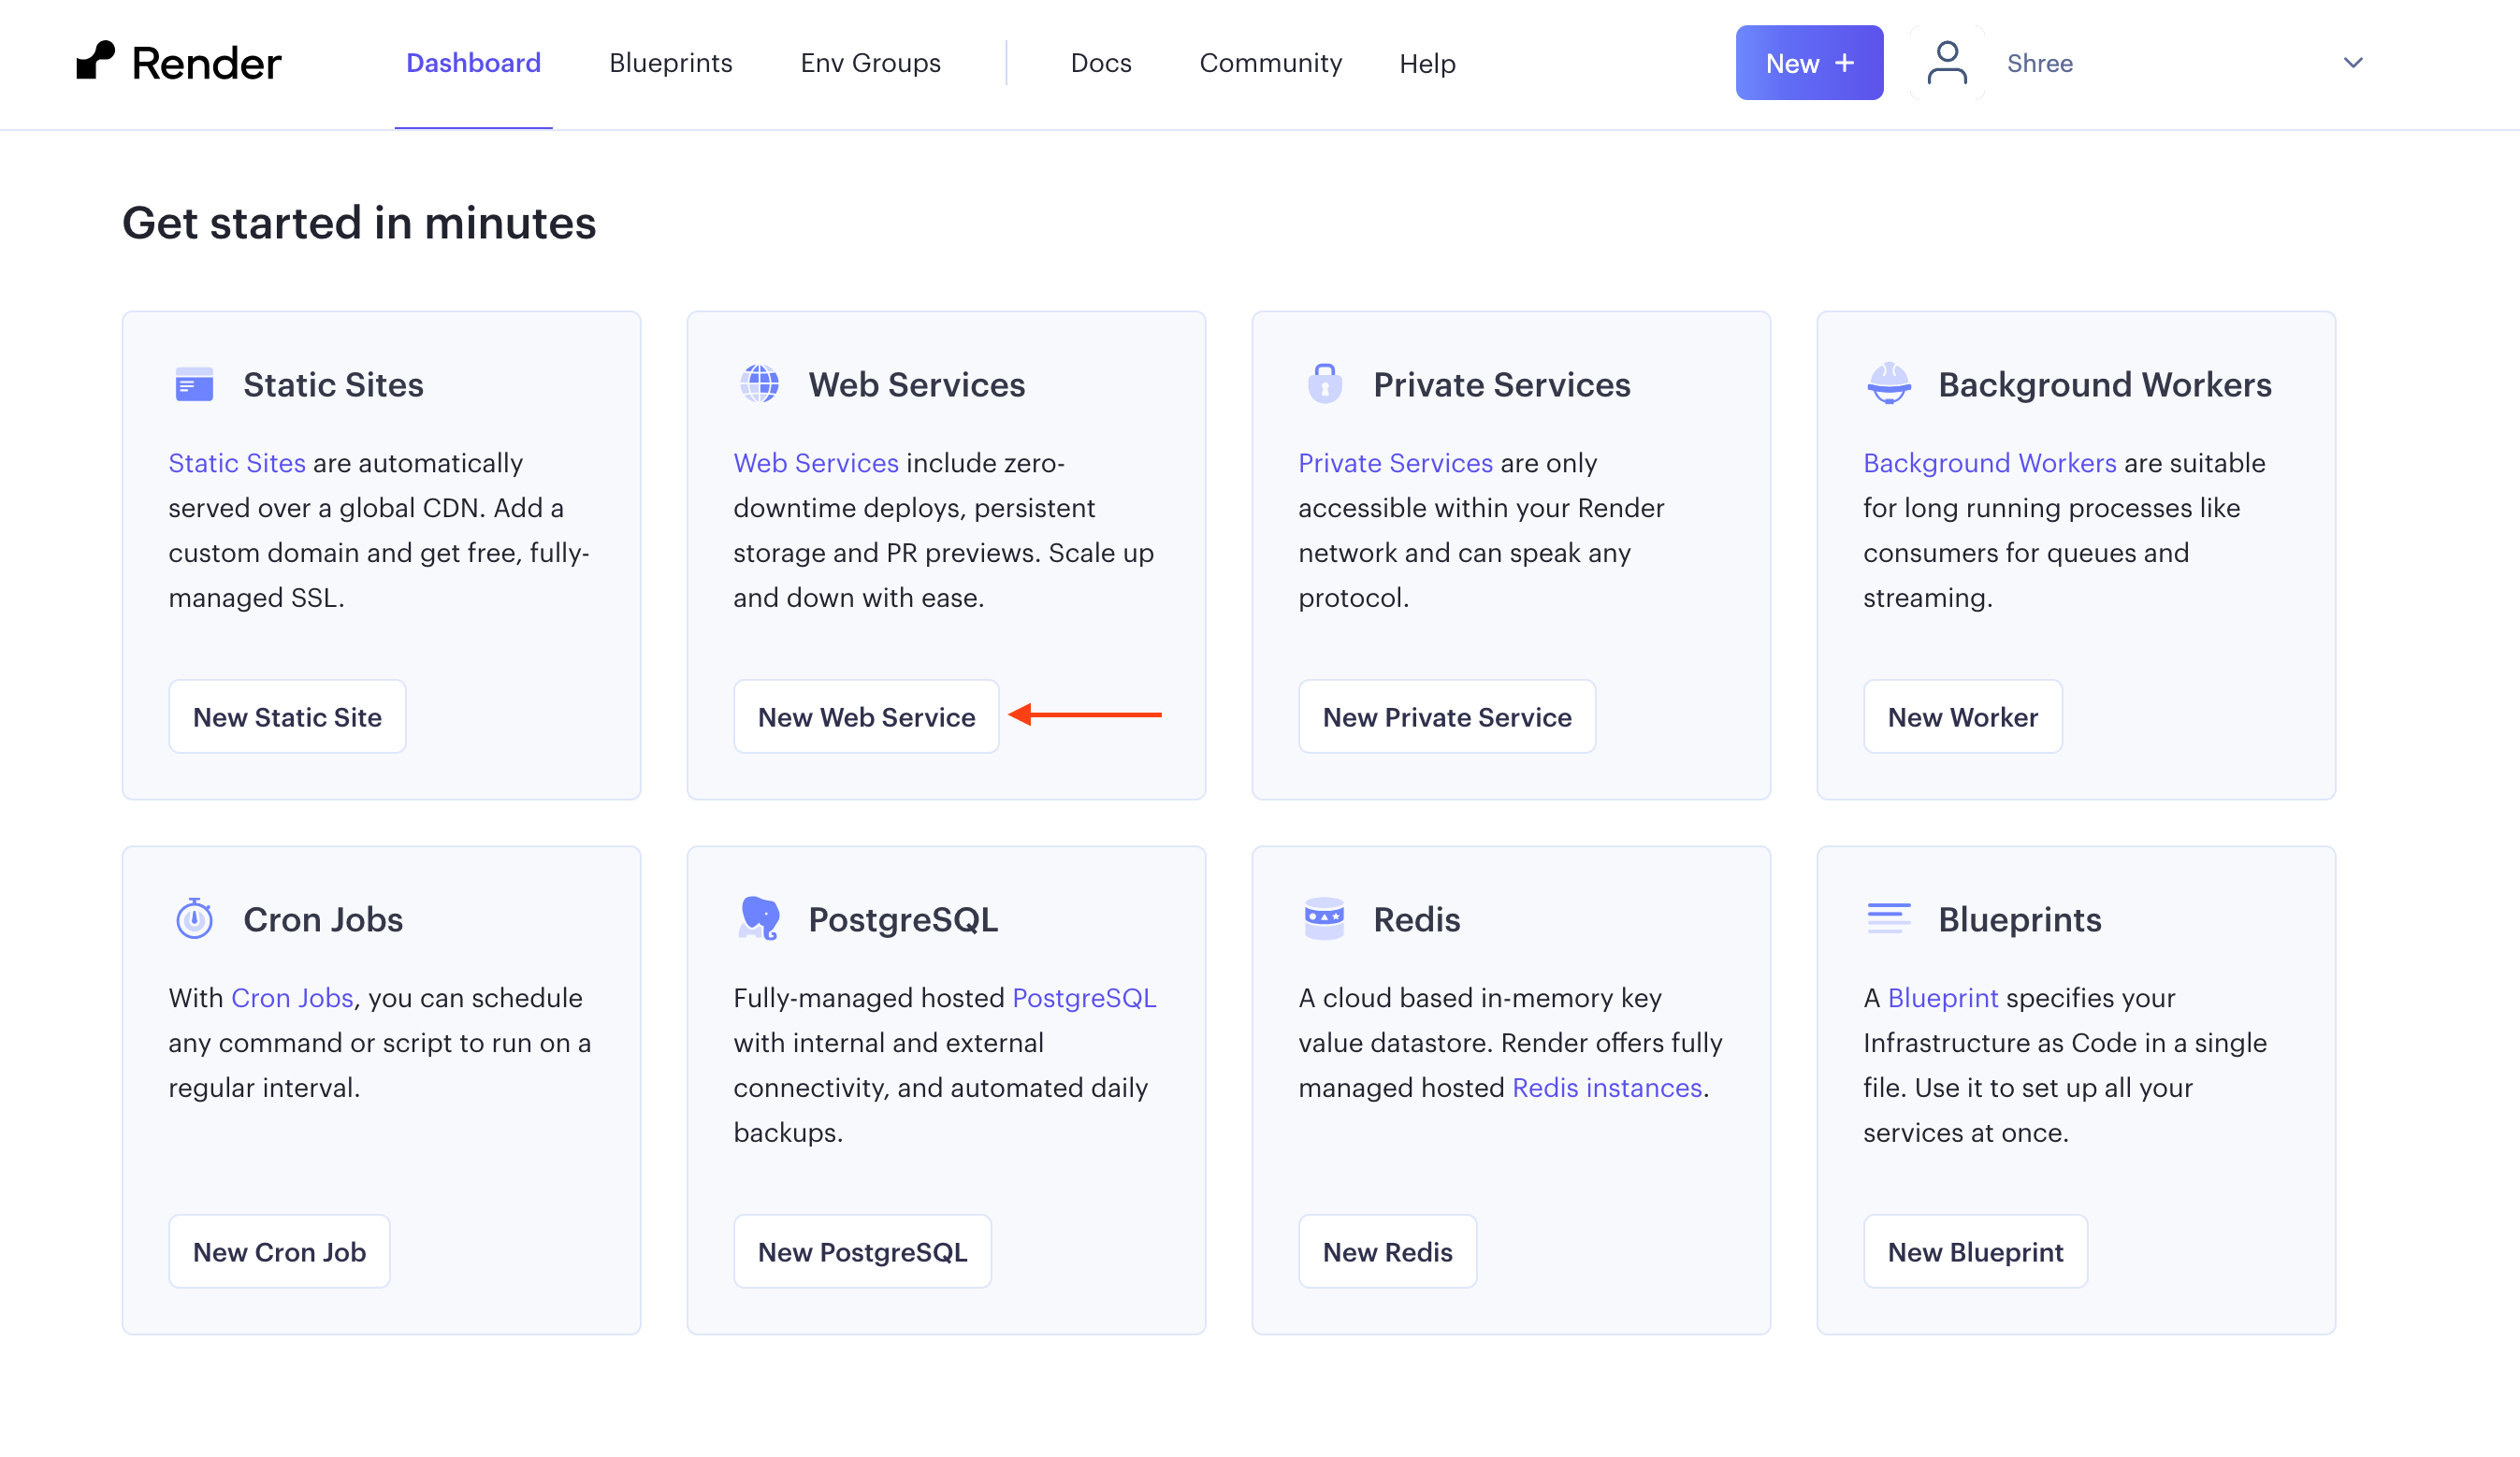
Task: Click New Static Site button
Action: 287,716
